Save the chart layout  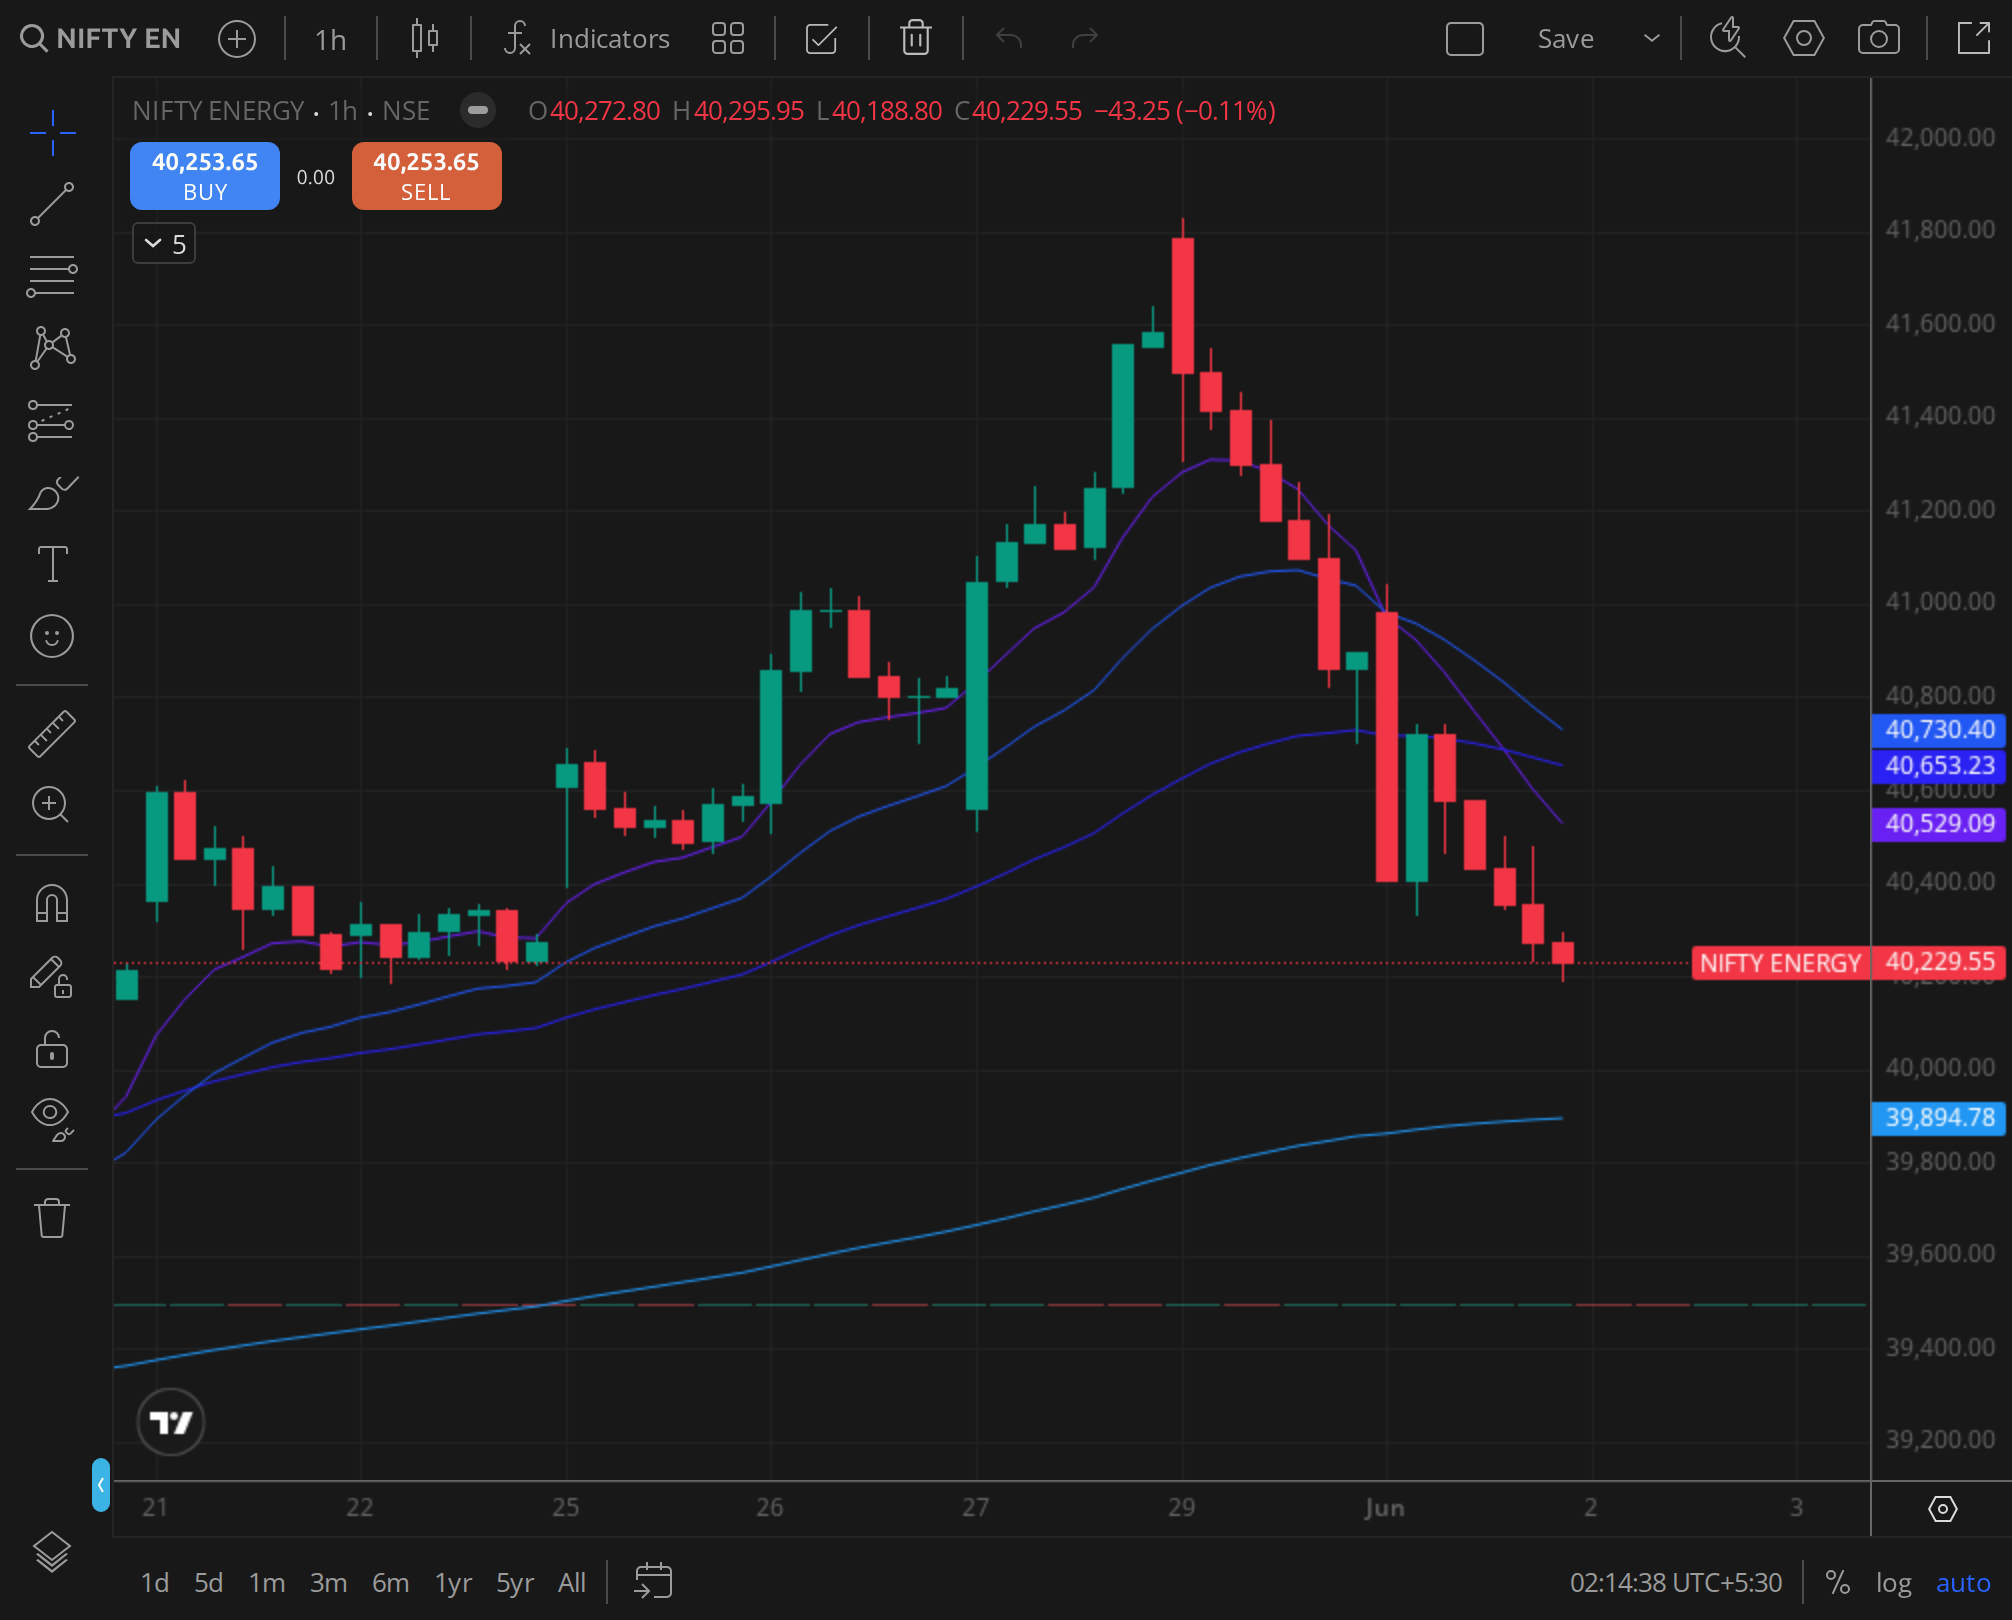(x=1566, y=39)
